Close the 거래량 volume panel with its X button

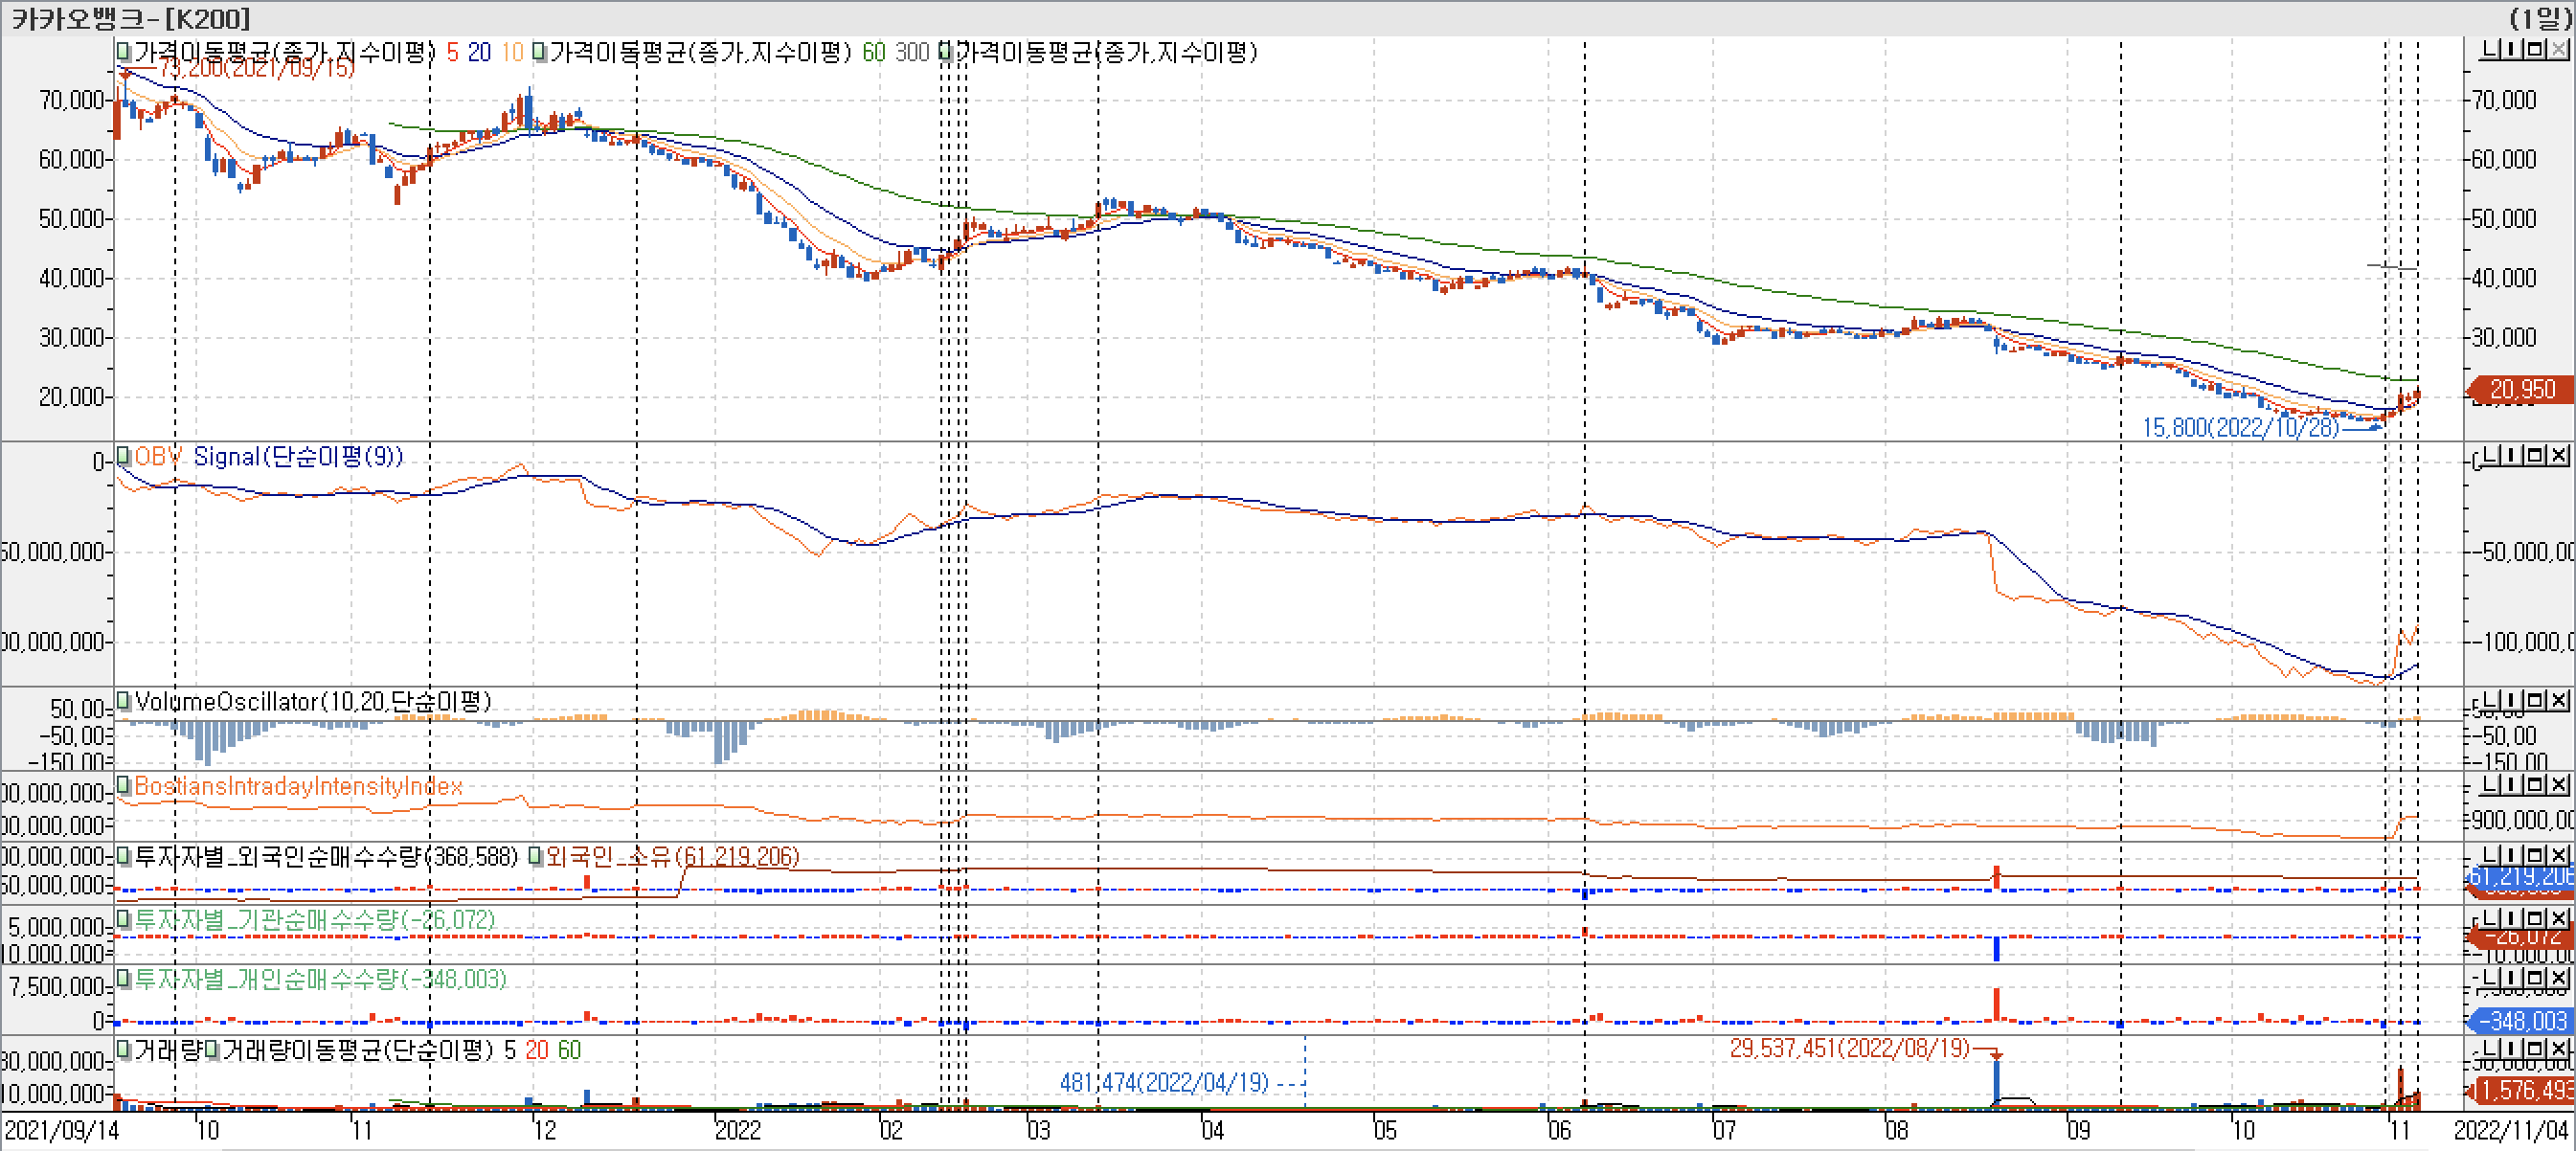click(2558, 1047)
